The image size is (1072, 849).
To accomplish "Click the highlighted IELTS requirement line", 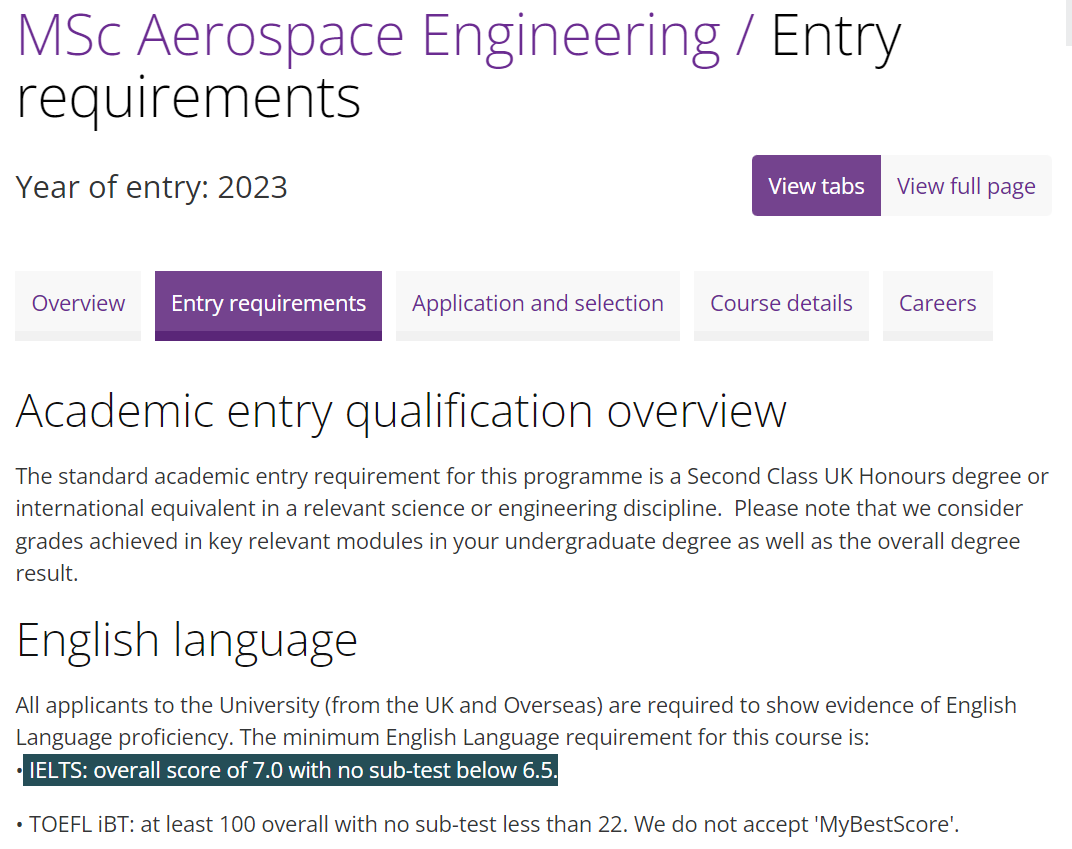I will click(292, 771).
